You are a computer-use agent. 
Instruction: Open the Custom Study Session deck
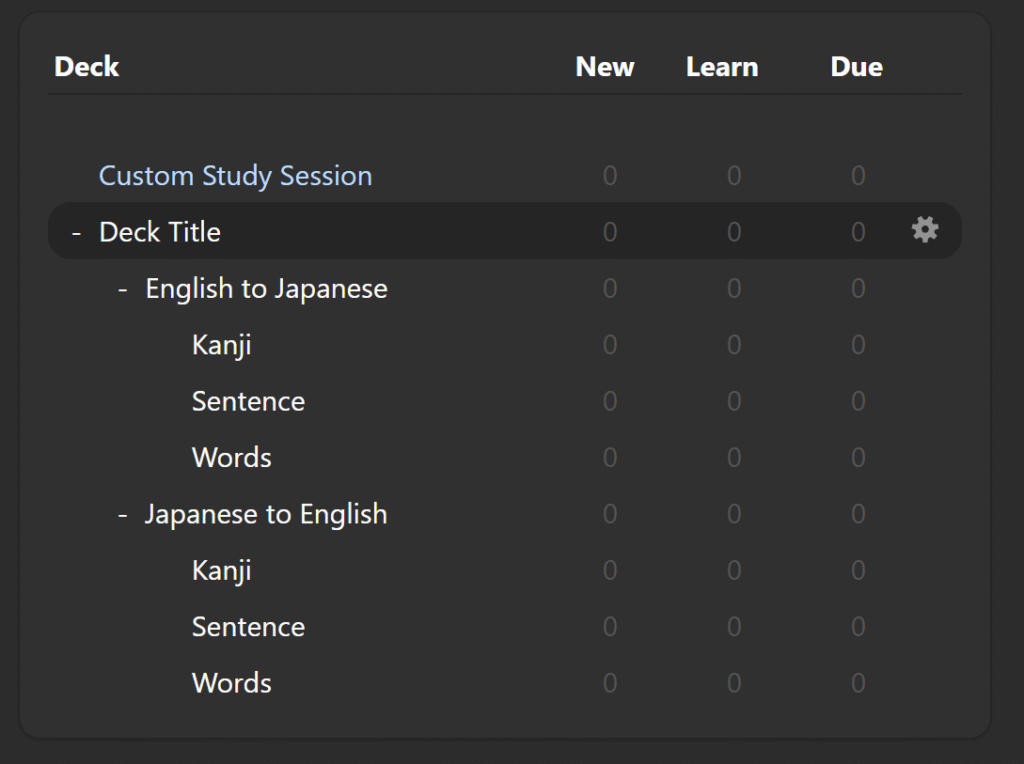tap(235, 176)
